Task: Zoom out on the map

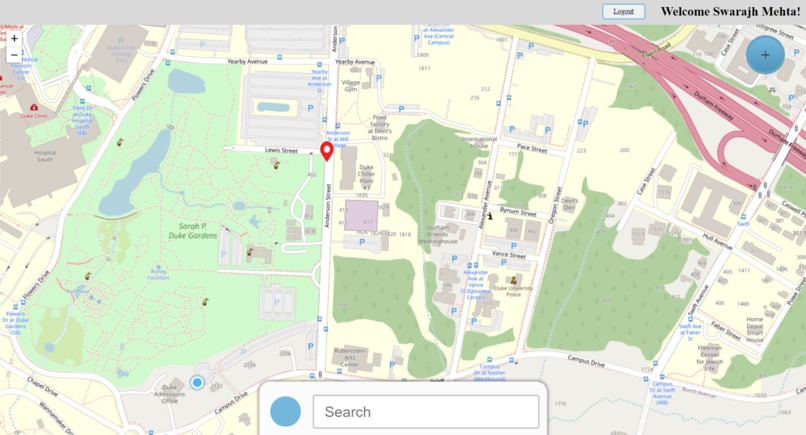Action: click(14, 55)
